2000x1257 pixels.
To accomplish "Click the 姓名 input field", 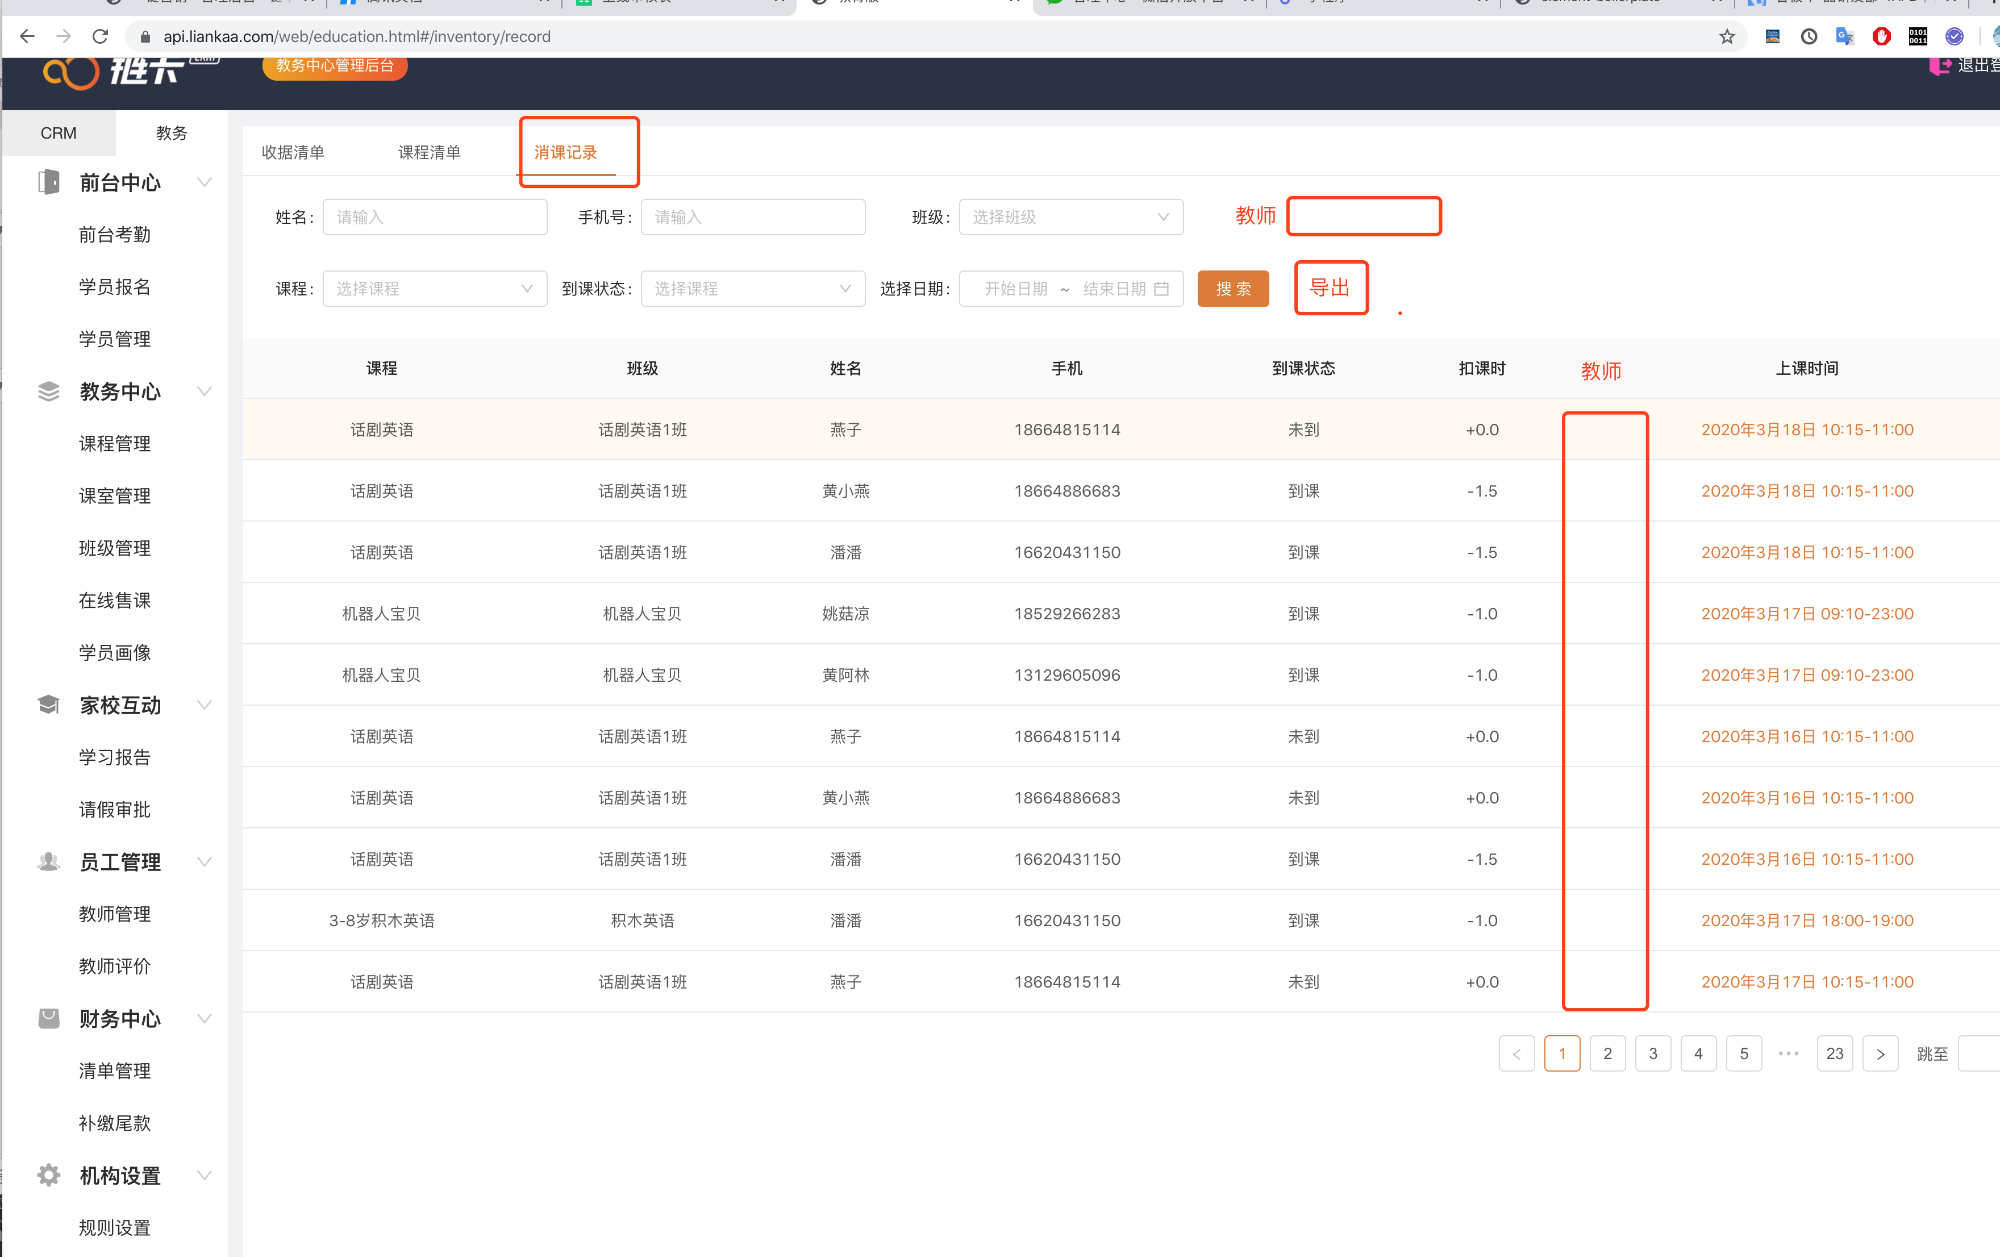I will coord(434,217).
